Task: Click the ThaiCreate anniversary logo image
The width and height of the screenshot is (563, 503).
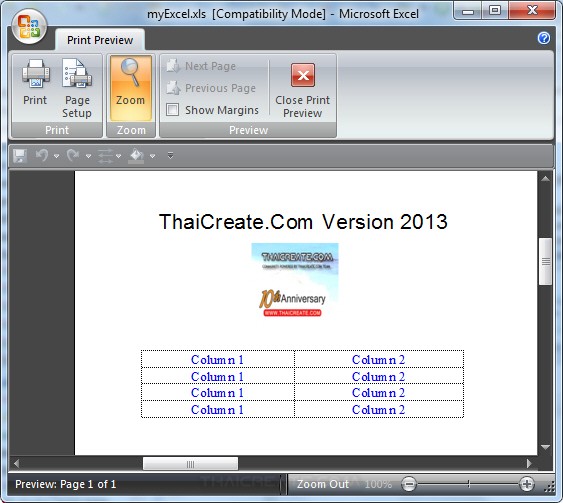Action: pos(295,280)
